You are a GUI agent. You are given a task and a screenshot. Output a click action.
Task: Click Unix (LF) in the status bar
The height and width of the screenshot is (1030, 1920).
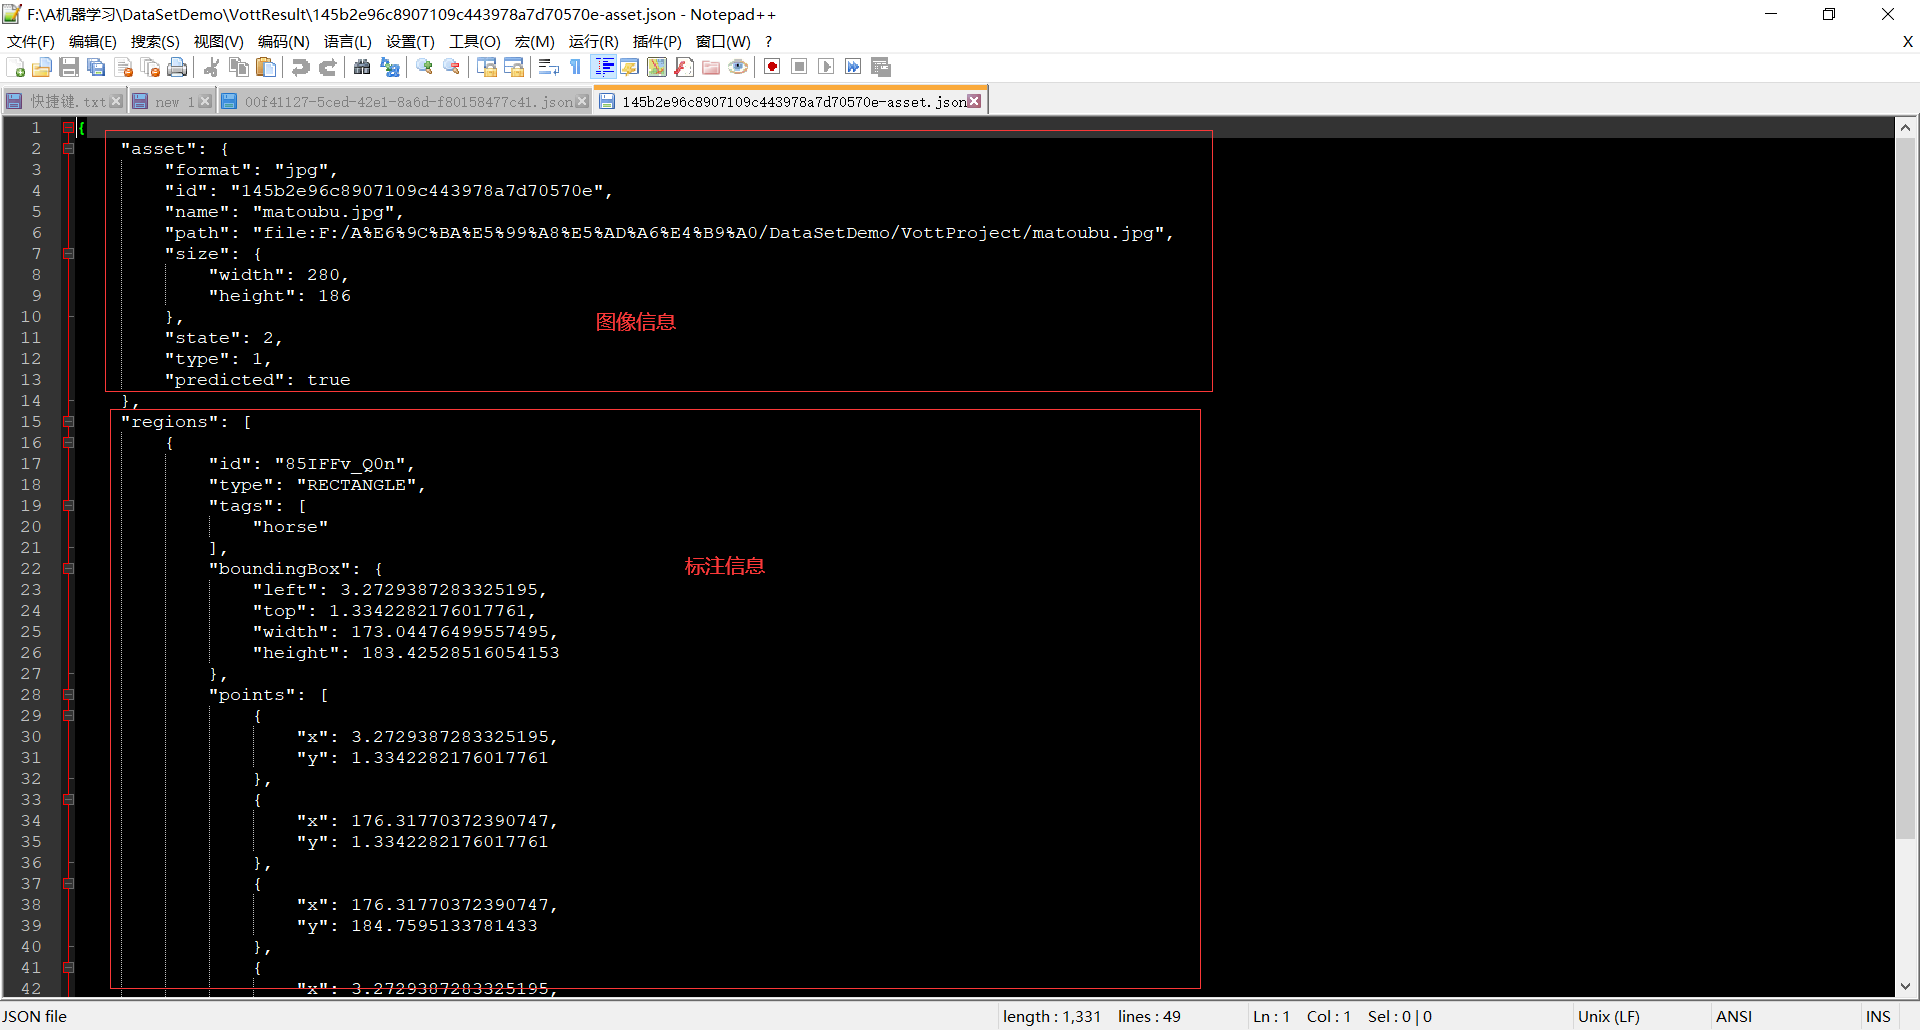point(1609,1016)
